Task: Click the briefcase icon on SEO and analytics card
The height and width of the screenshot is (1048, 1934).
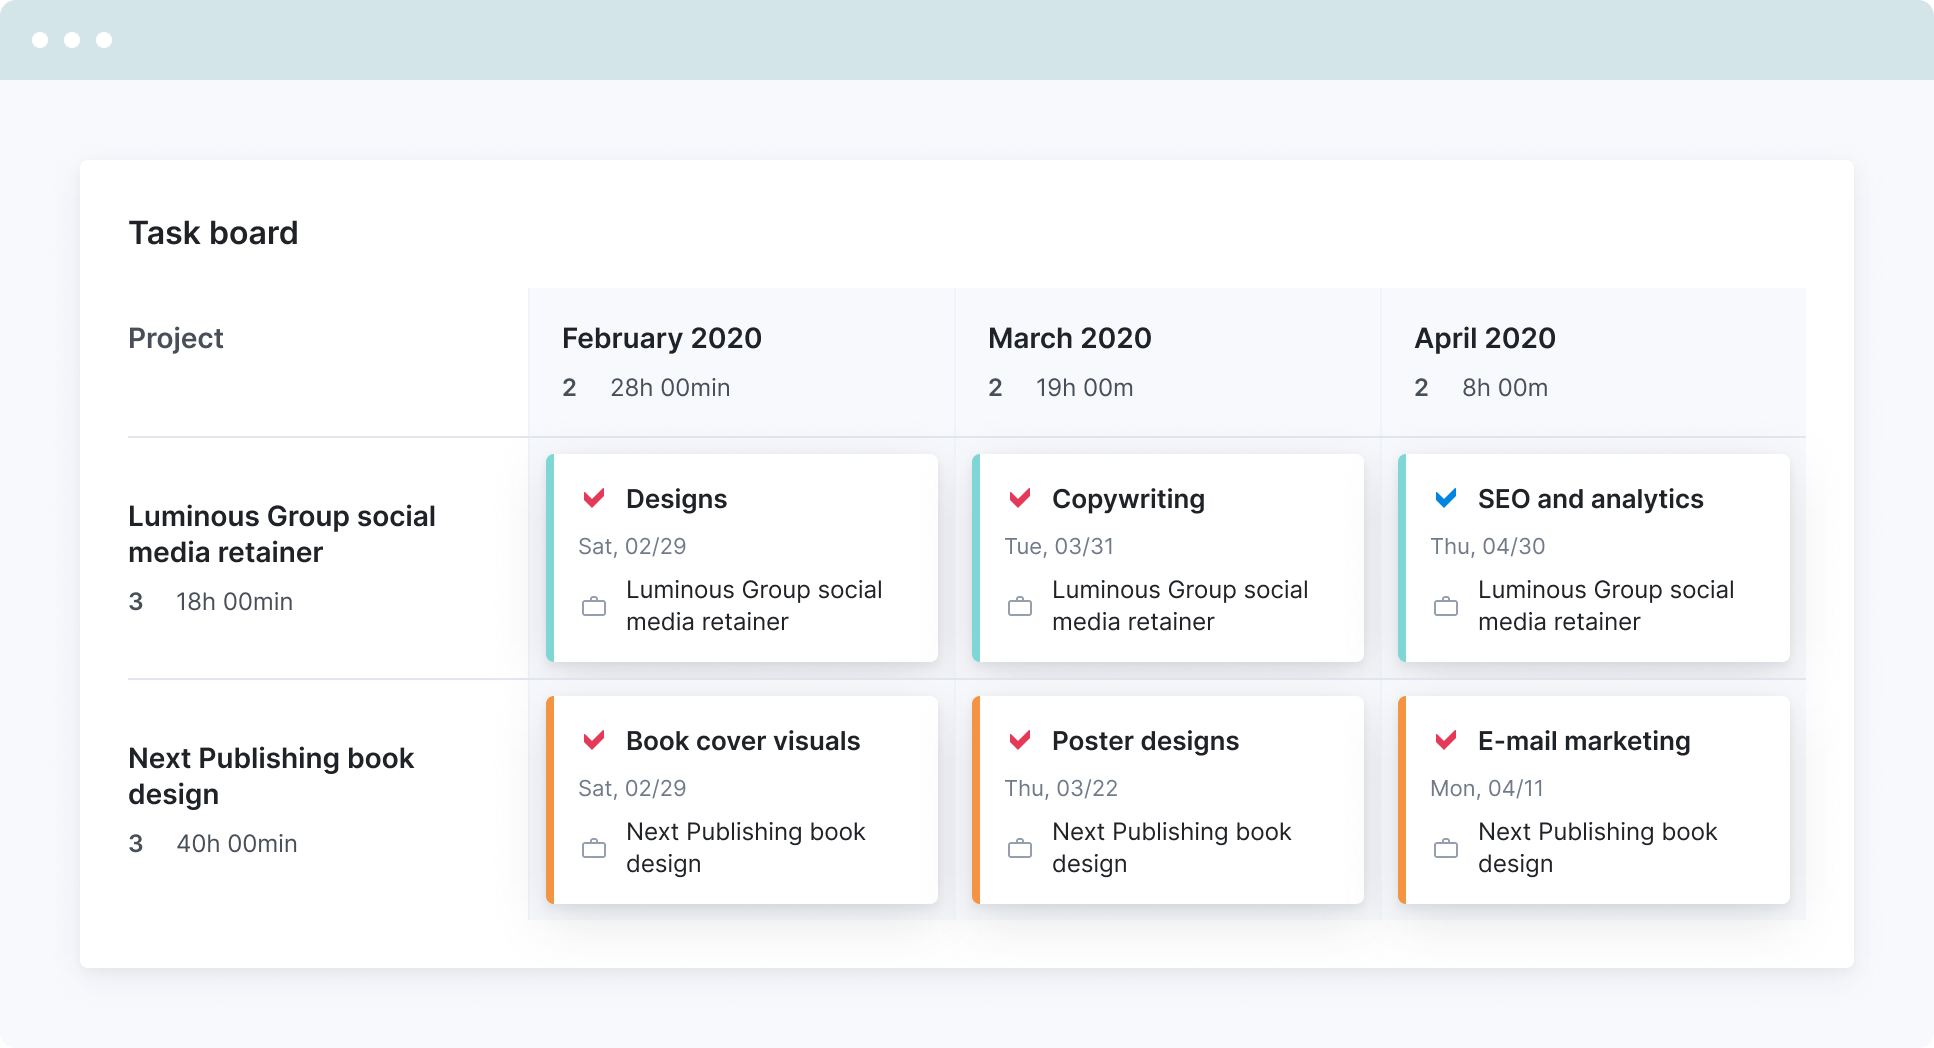Action: coord(1446,606)
